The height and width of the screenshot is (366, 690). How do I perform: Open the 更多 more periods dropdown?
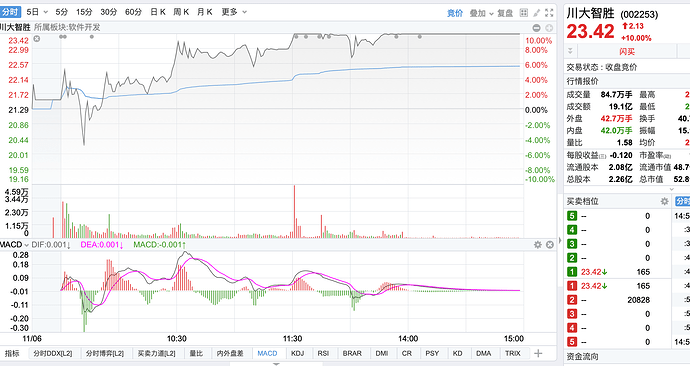tap(234, 12)
